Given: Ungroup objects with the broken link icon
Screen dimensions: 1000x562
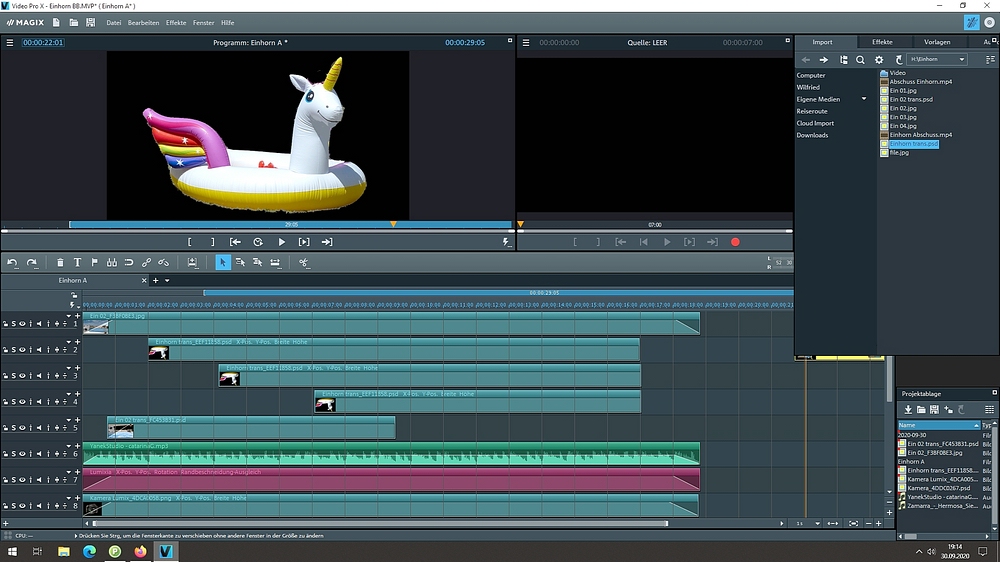Looking at the screenshot, I should point(163,262).
